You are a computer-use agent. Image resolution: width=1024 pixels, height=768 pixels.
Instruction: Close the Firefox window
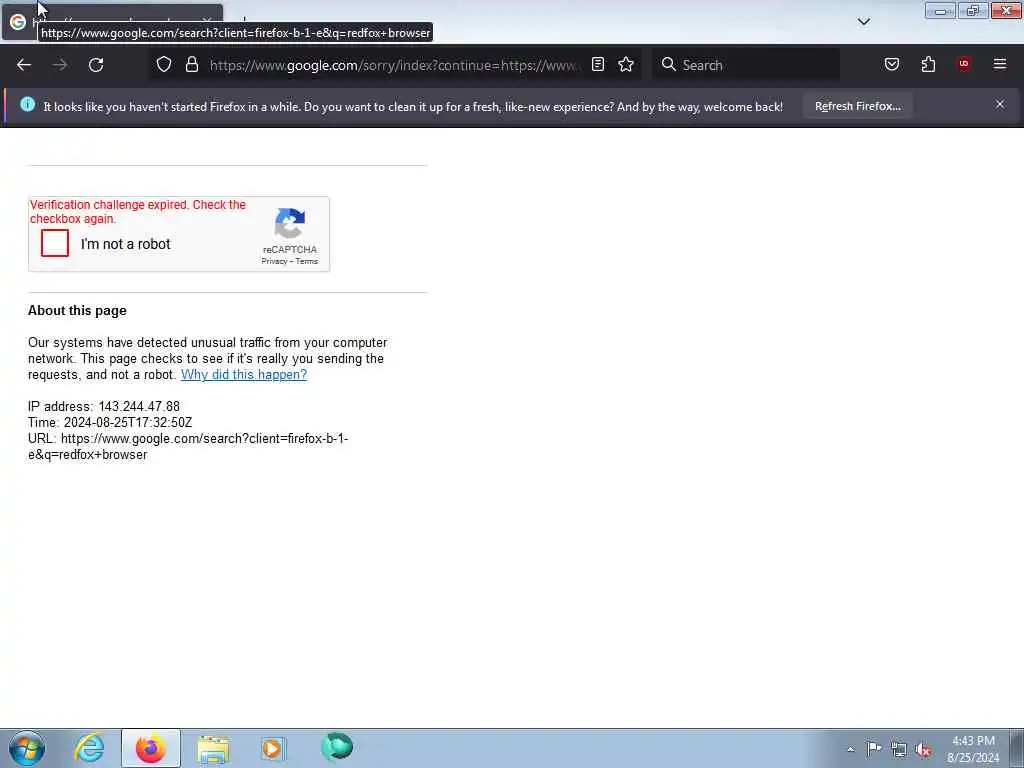click(1006, 10)
